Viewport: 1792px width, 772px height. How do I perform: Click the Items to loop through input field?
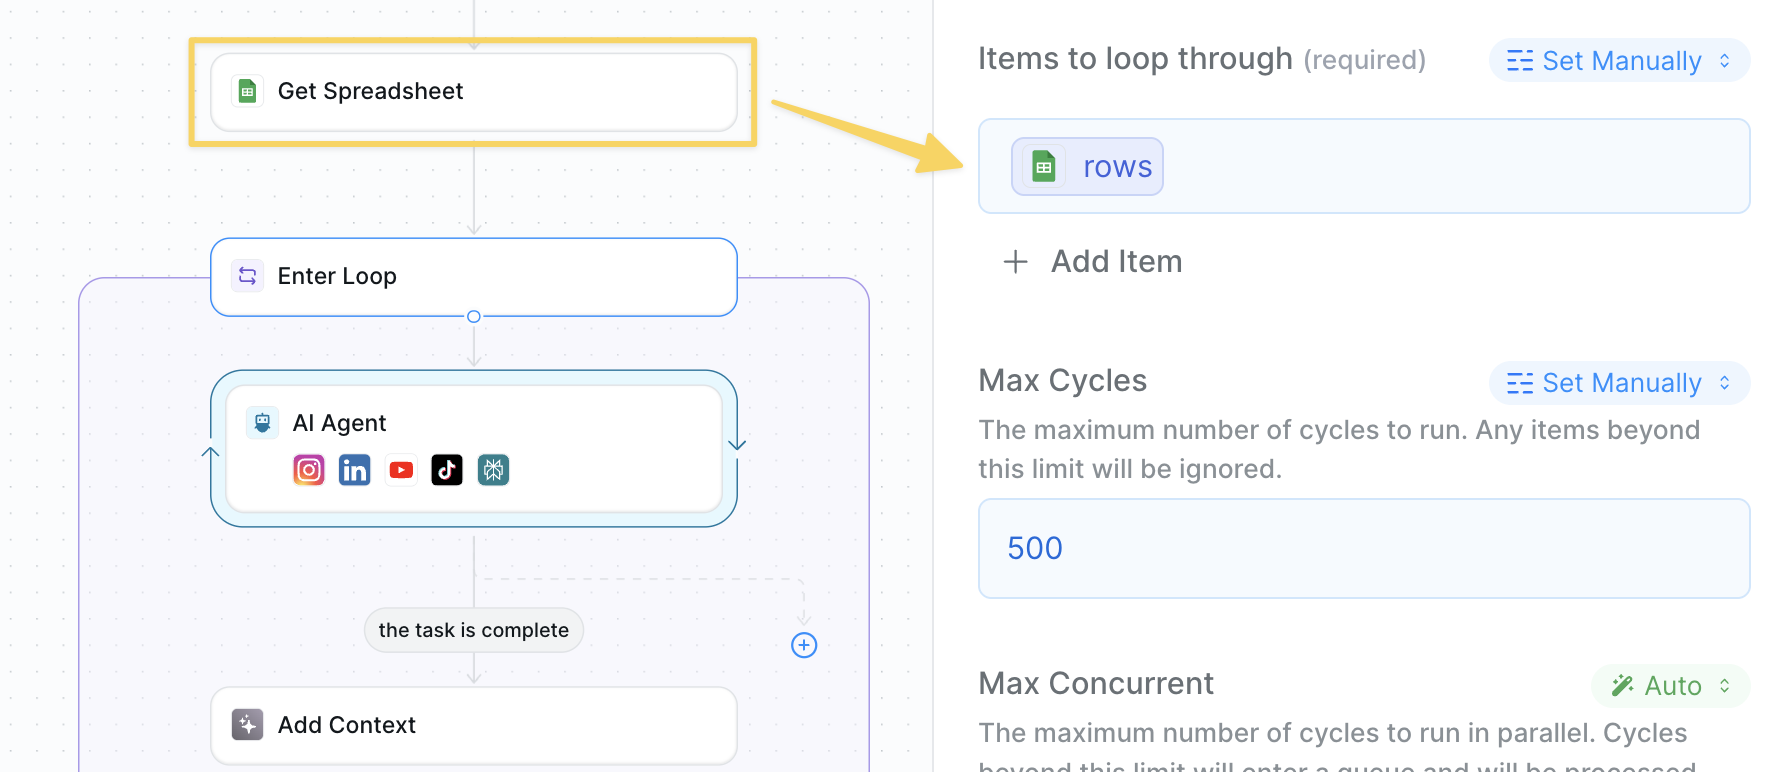click(1364, 166)
